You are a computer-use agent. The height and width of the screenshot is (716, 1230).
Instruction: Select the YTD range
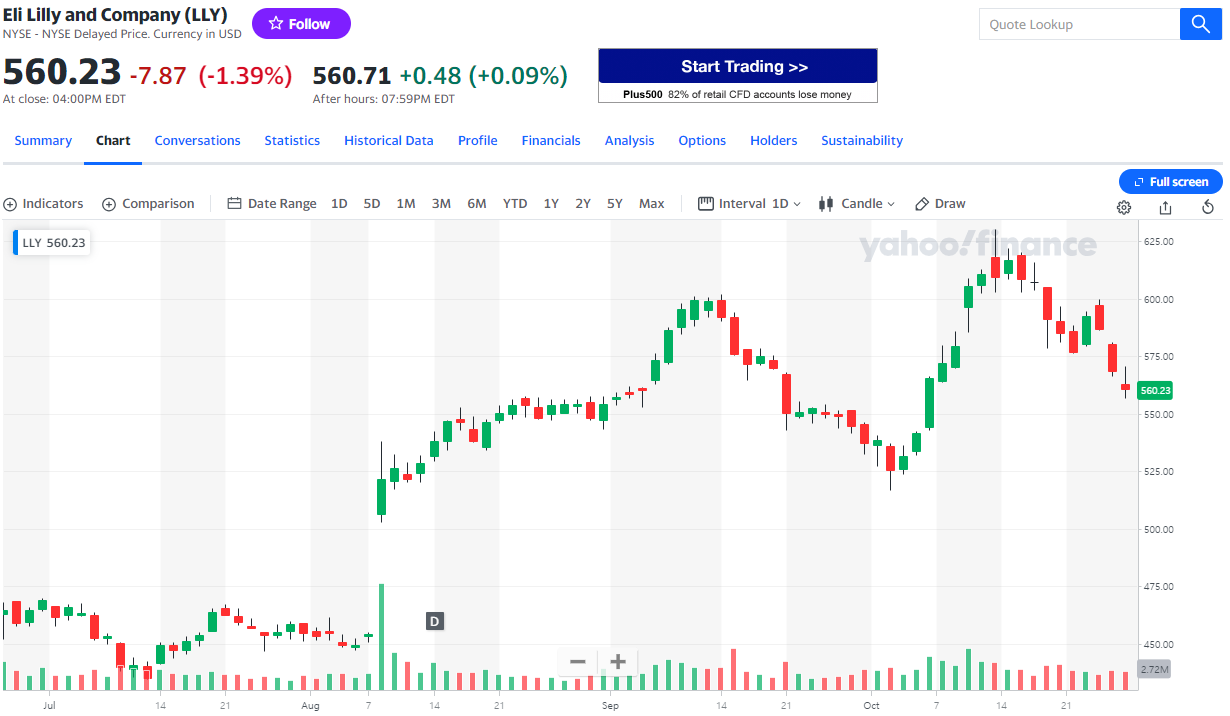(515, 203)
